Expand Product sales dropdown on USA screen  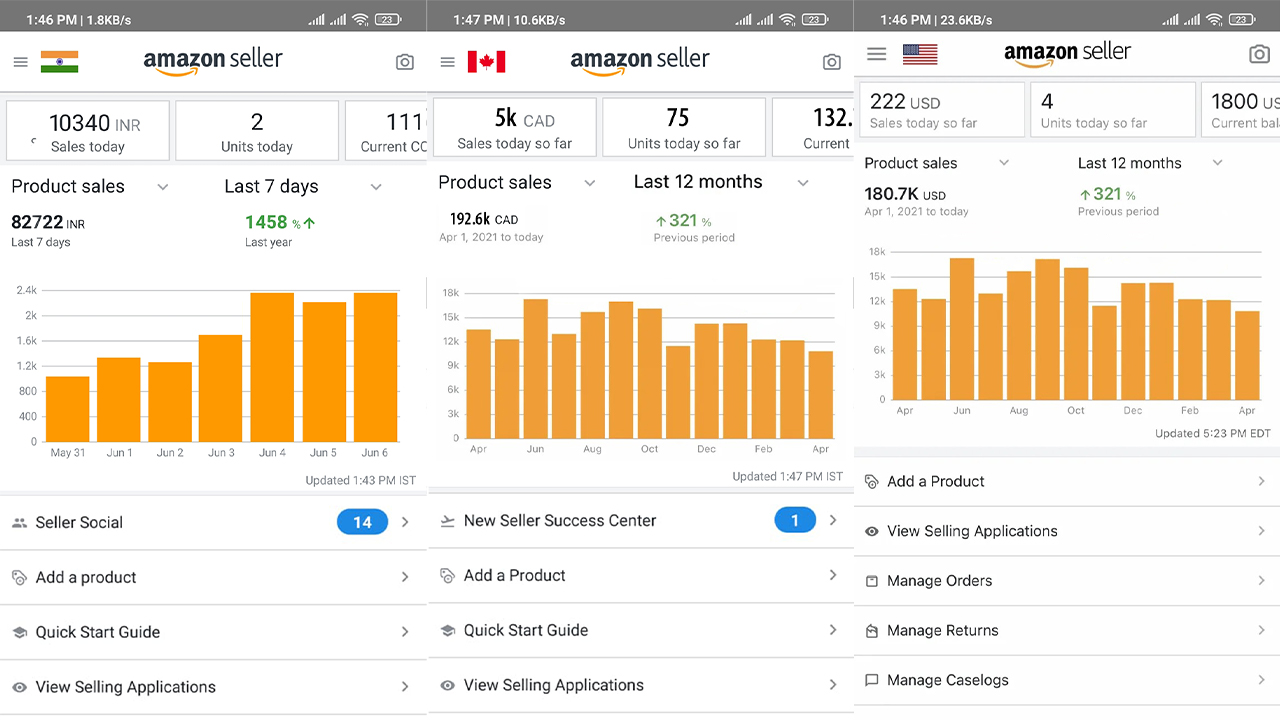(x=1004, y=163)
